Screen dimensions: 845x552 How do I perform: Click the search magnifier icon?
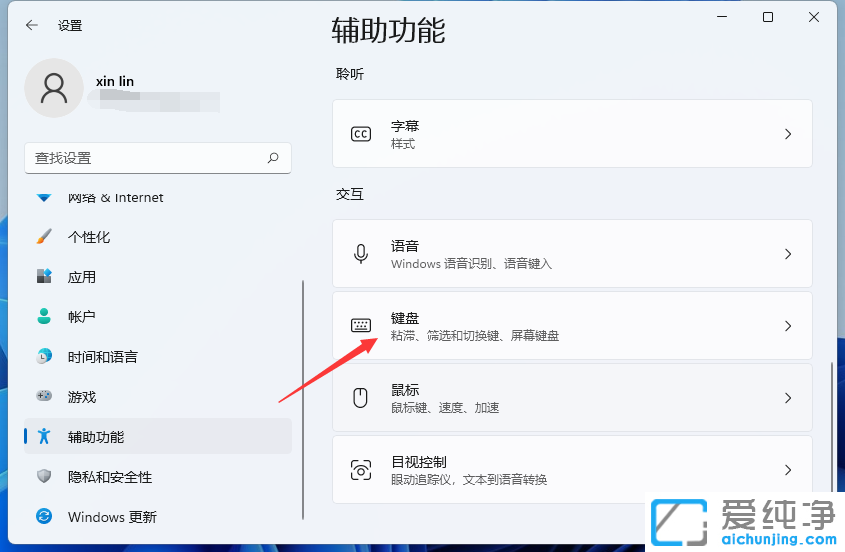[x=273, y=158]
